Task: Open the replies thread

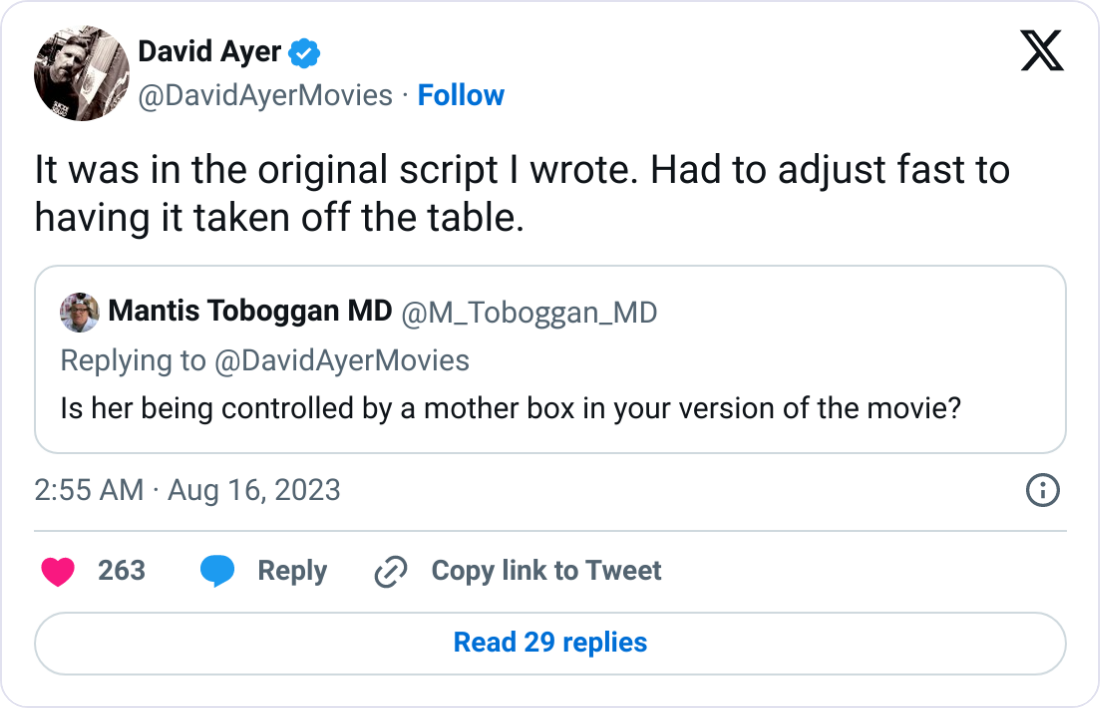Action: coord(549,642)
